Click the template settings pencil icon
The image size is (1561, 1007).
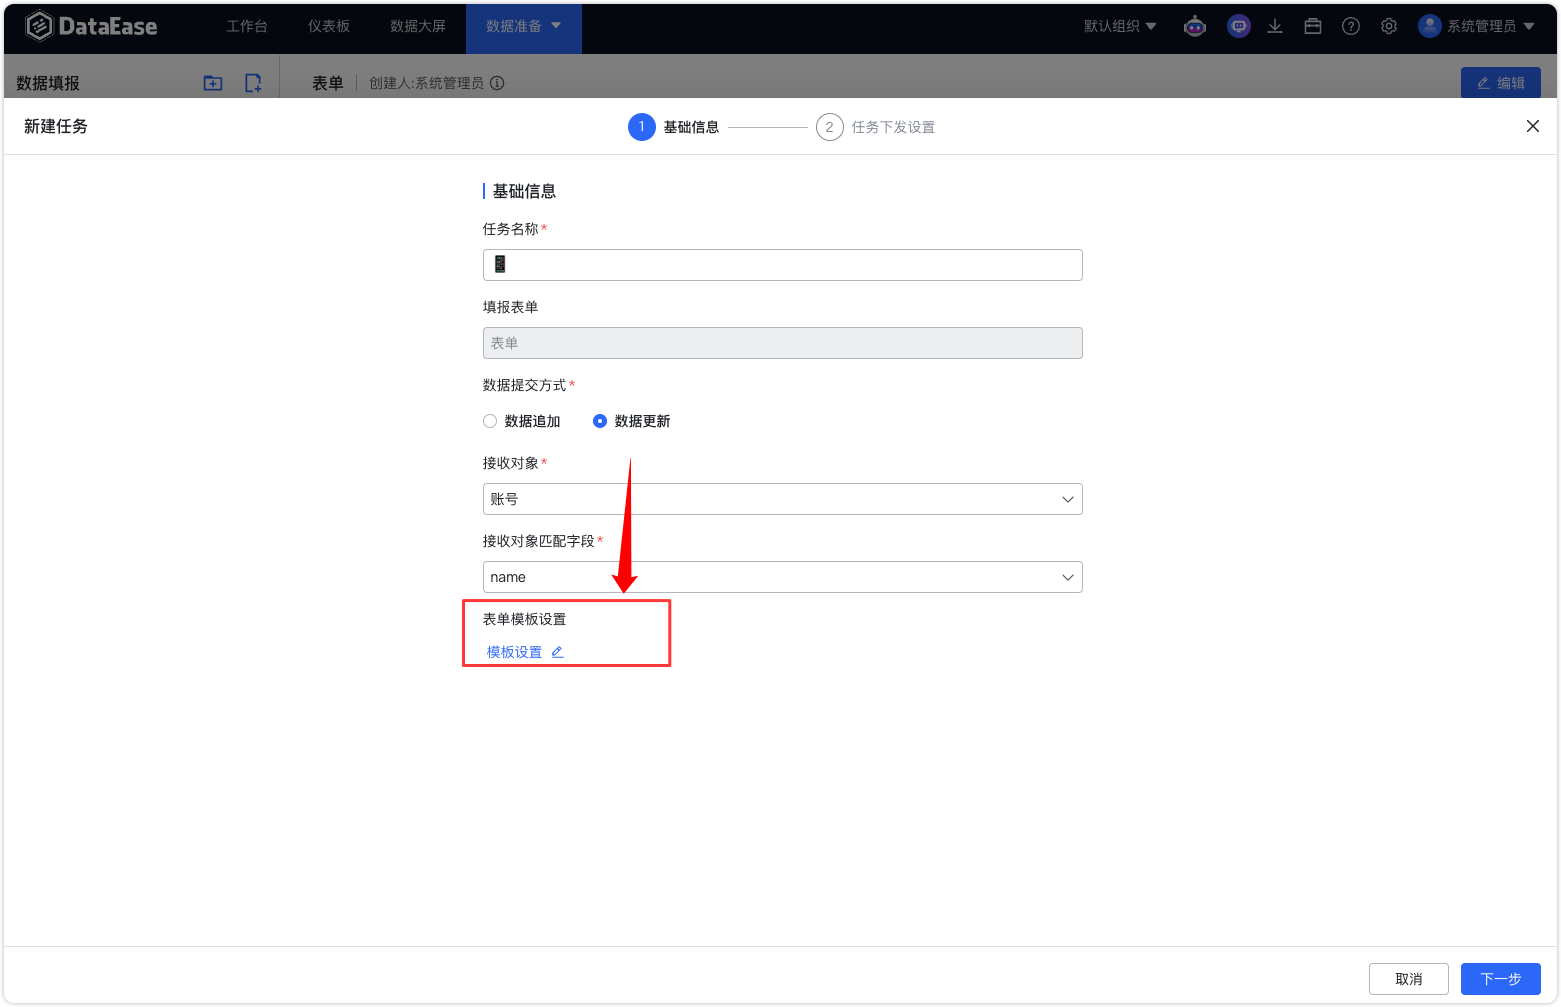coord(558,652)
